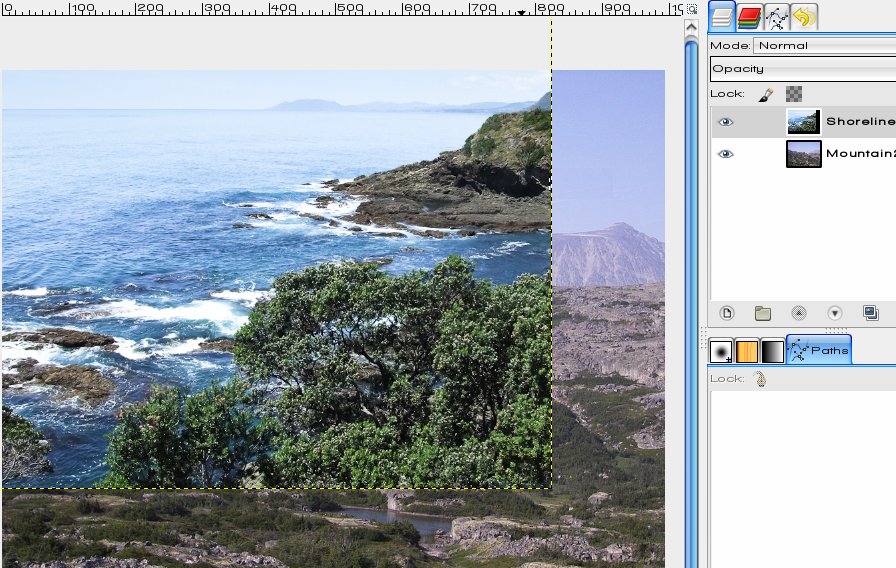Open the layer Mode dropdown set to Normal
This screenshot has height=568, width=896.
coord(825,45)
